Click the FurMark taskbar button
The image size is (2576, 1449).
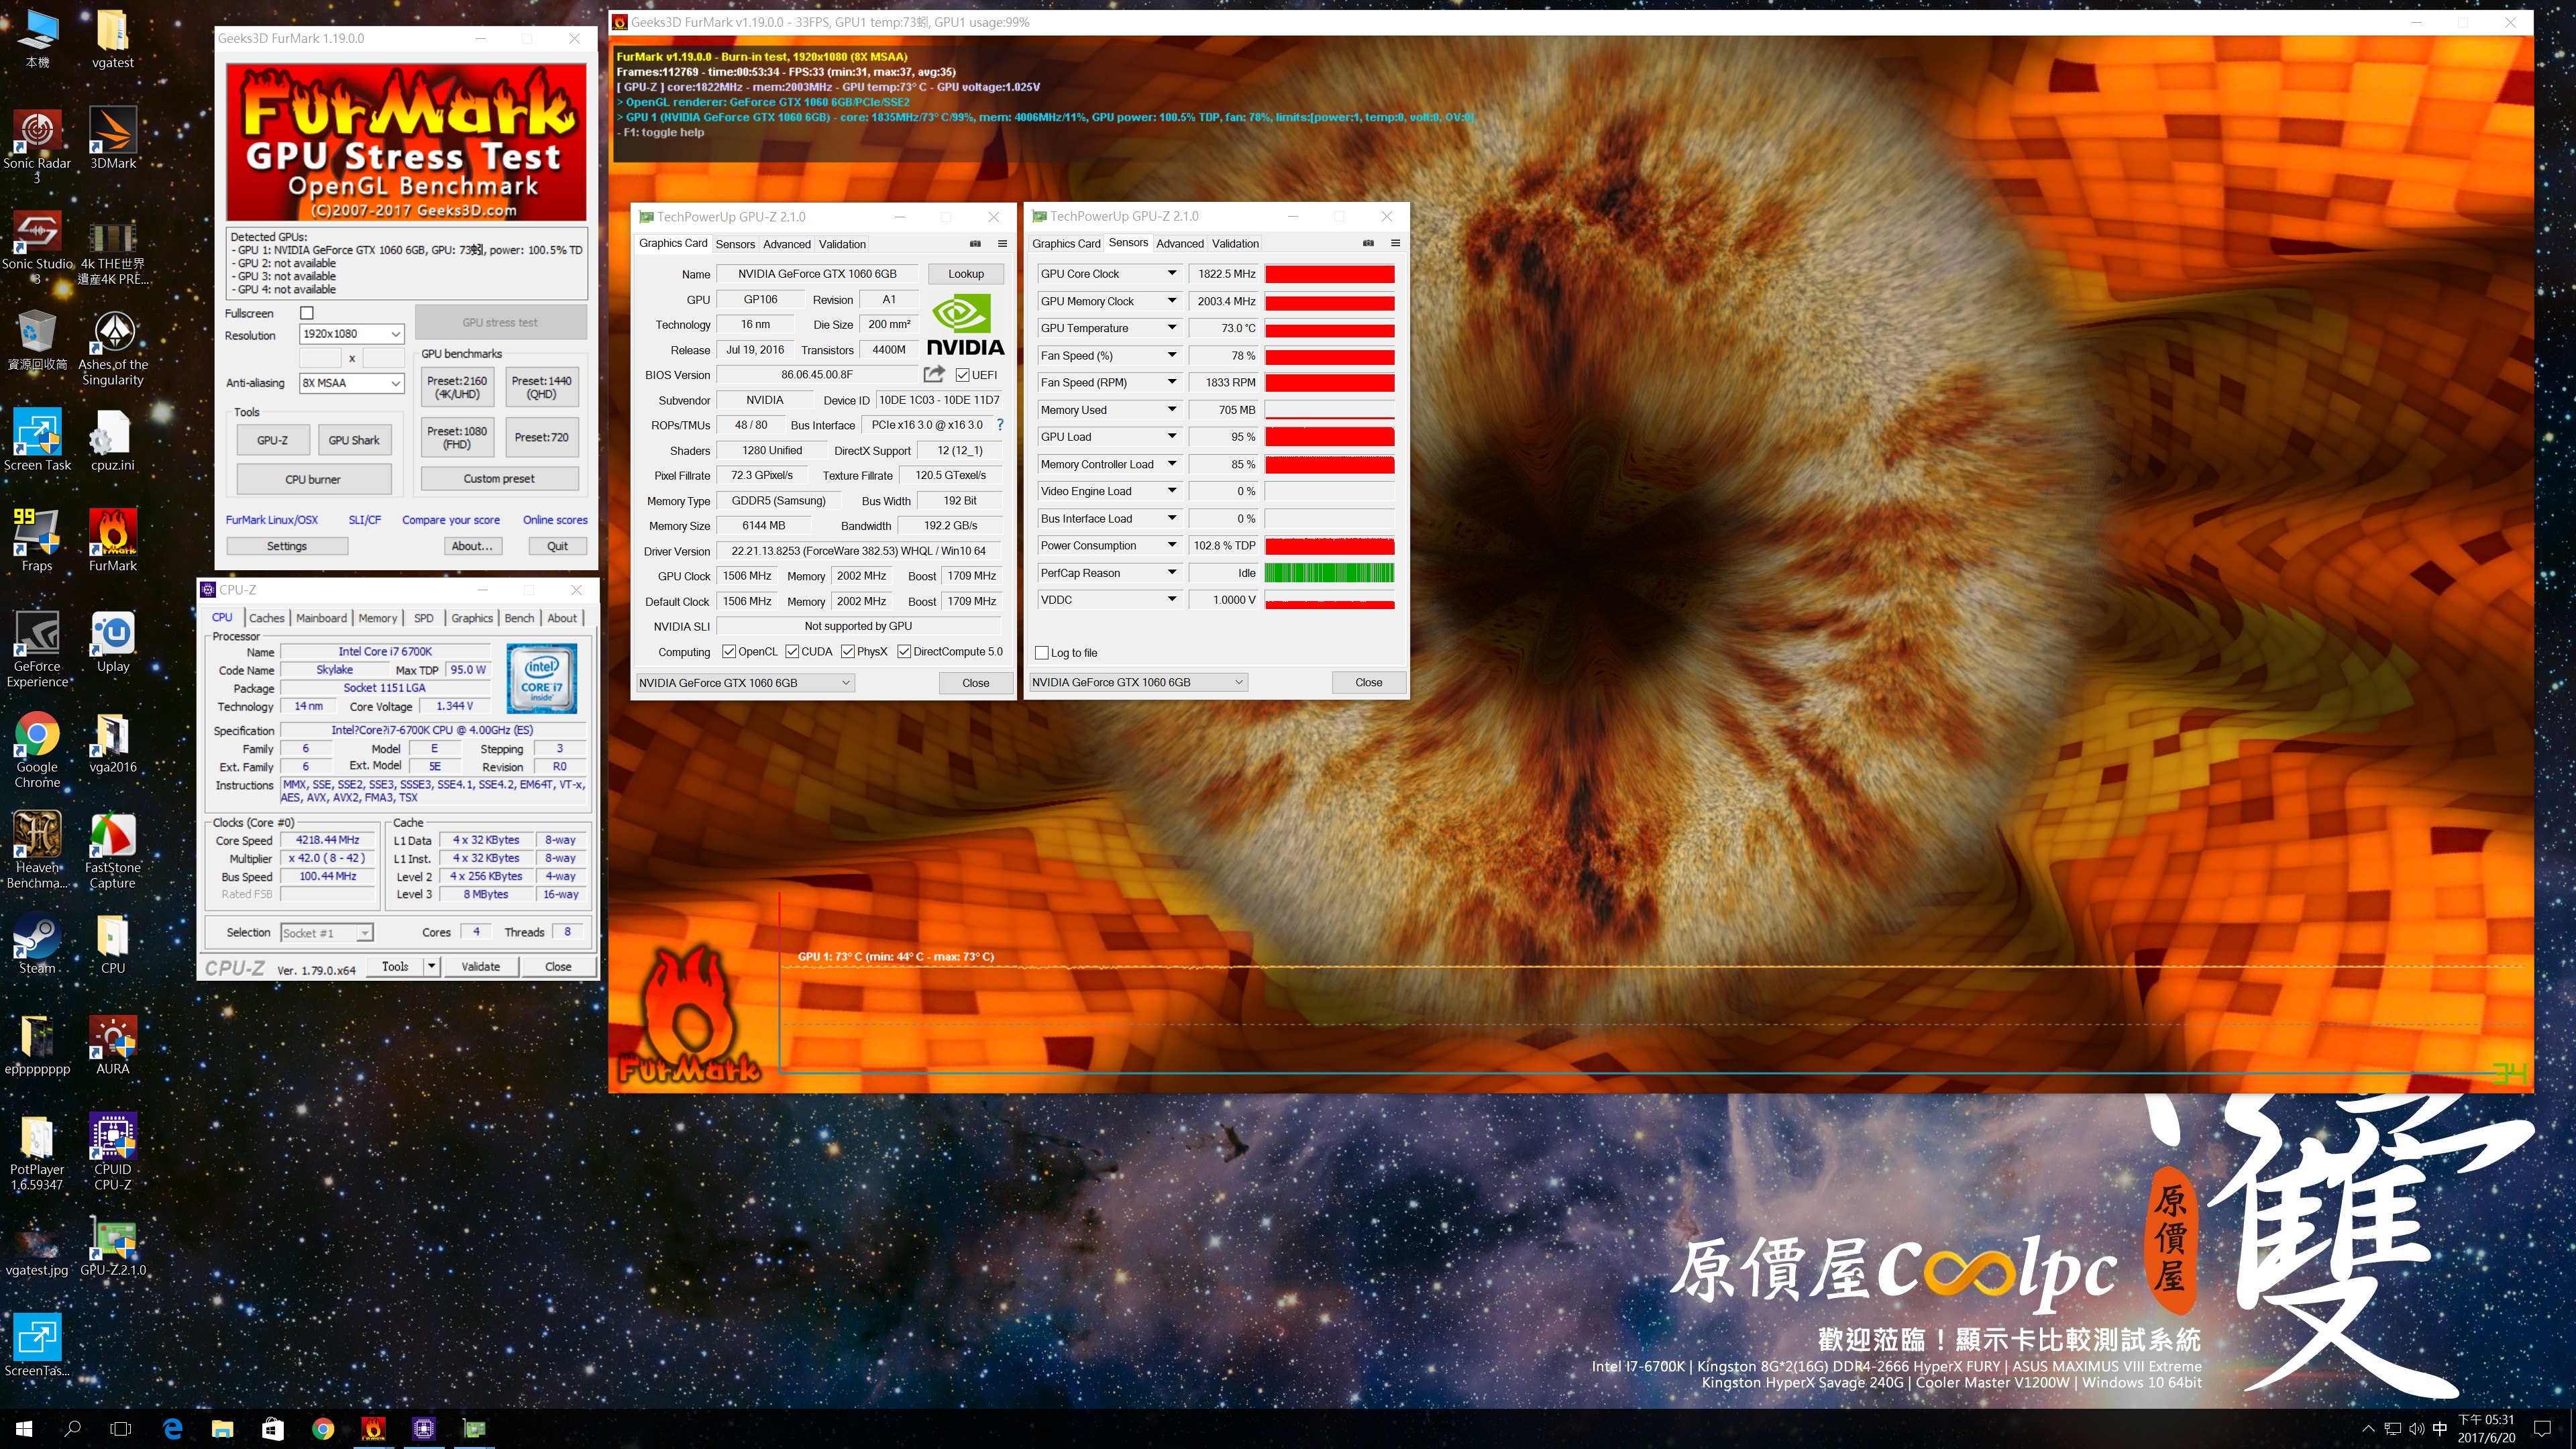(x=373, y=1428)
